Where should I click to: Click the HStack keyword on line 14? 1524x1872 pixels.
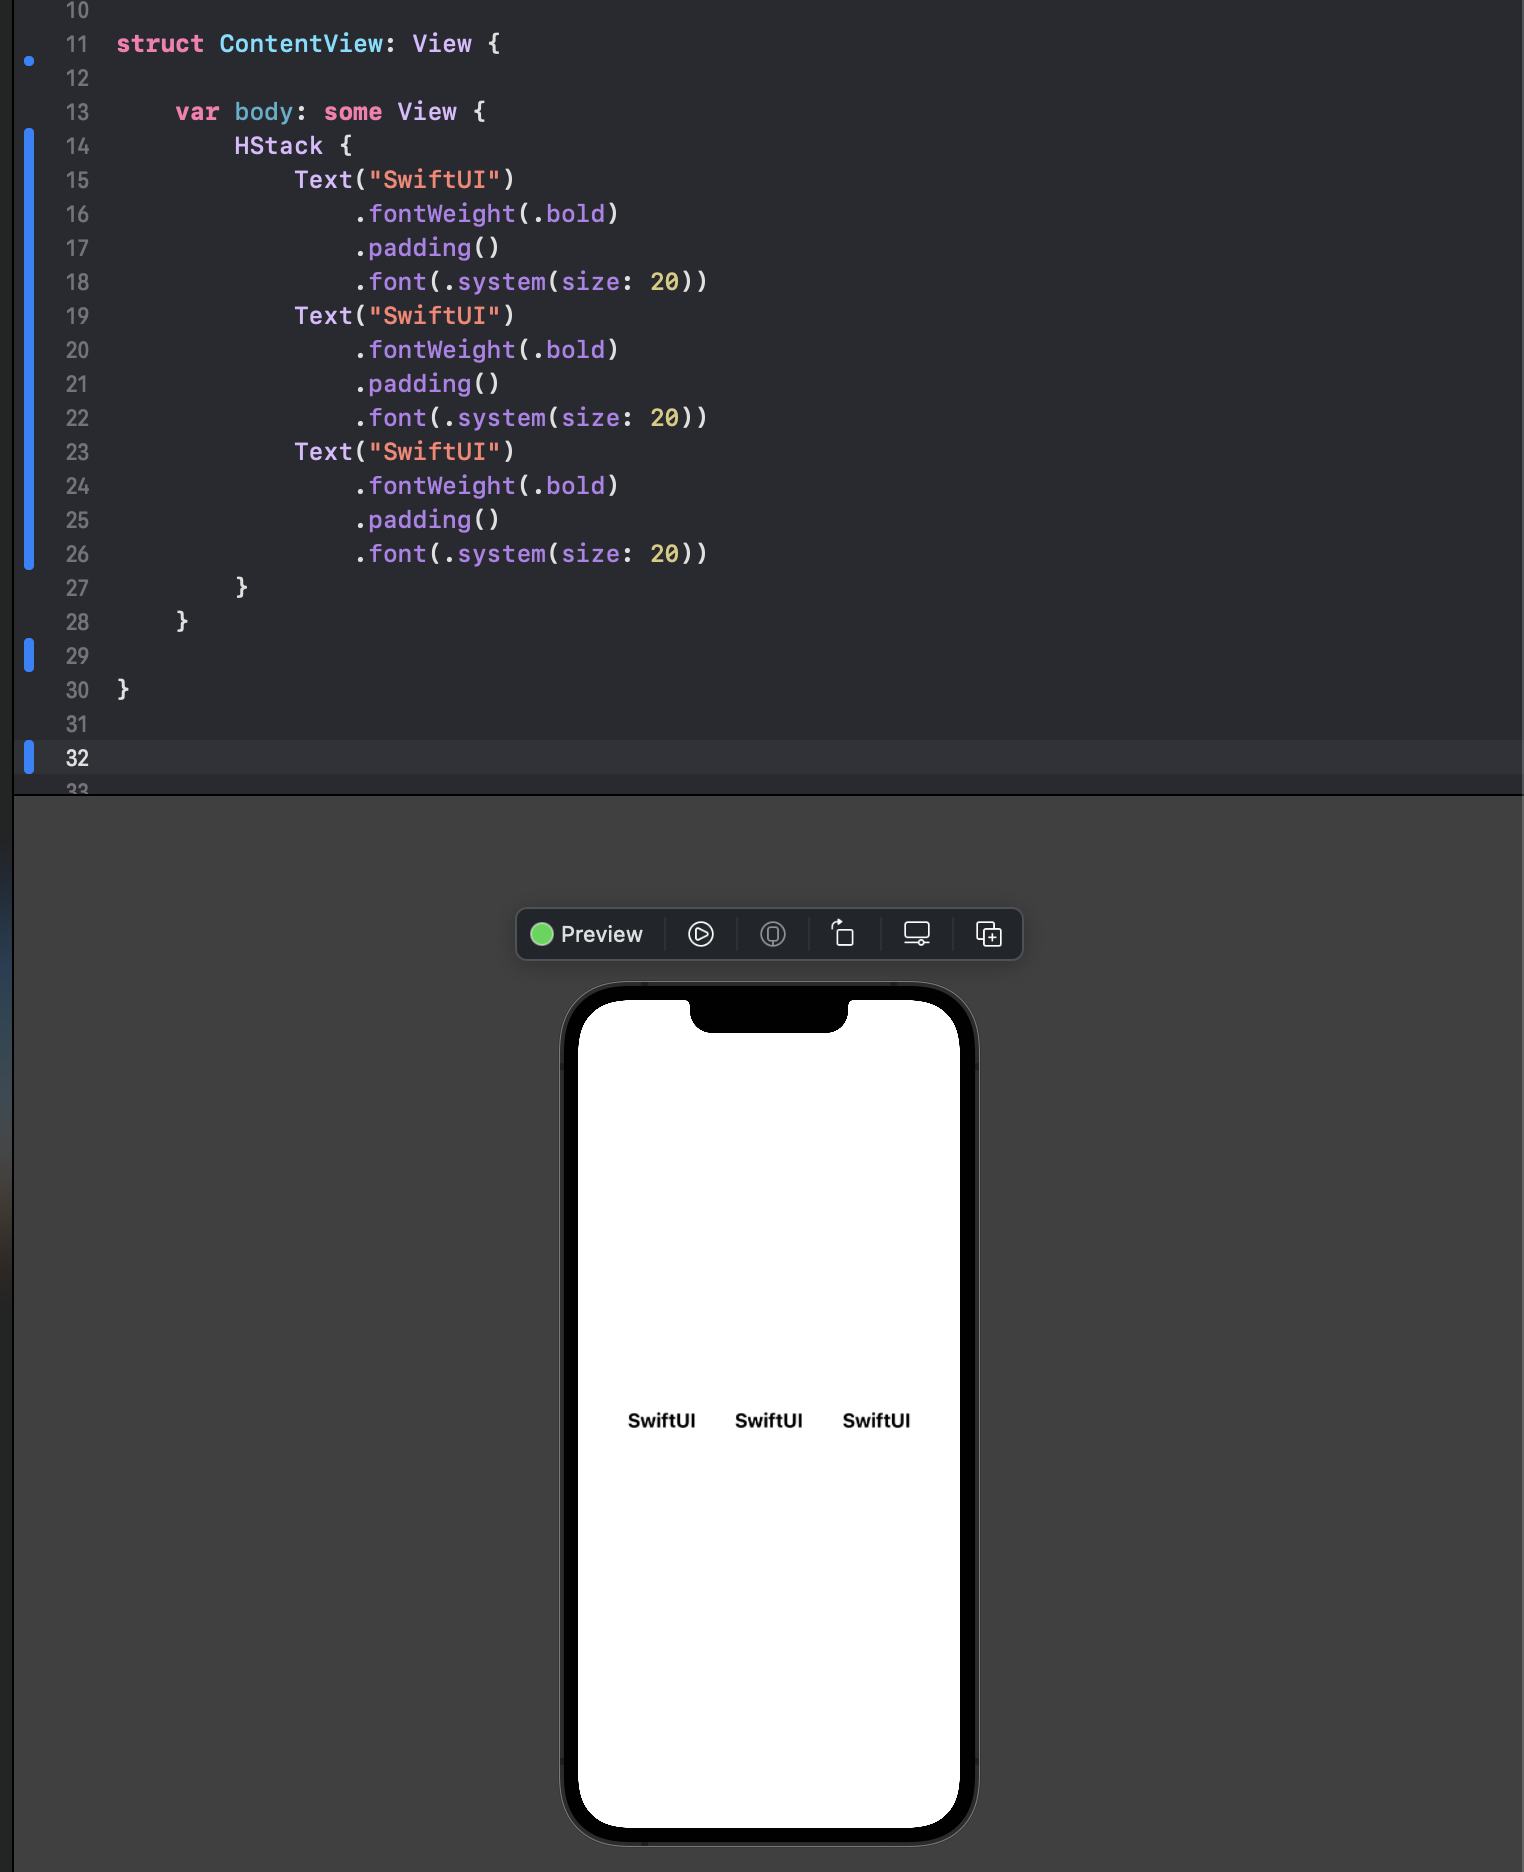click(x=278, y=146)
